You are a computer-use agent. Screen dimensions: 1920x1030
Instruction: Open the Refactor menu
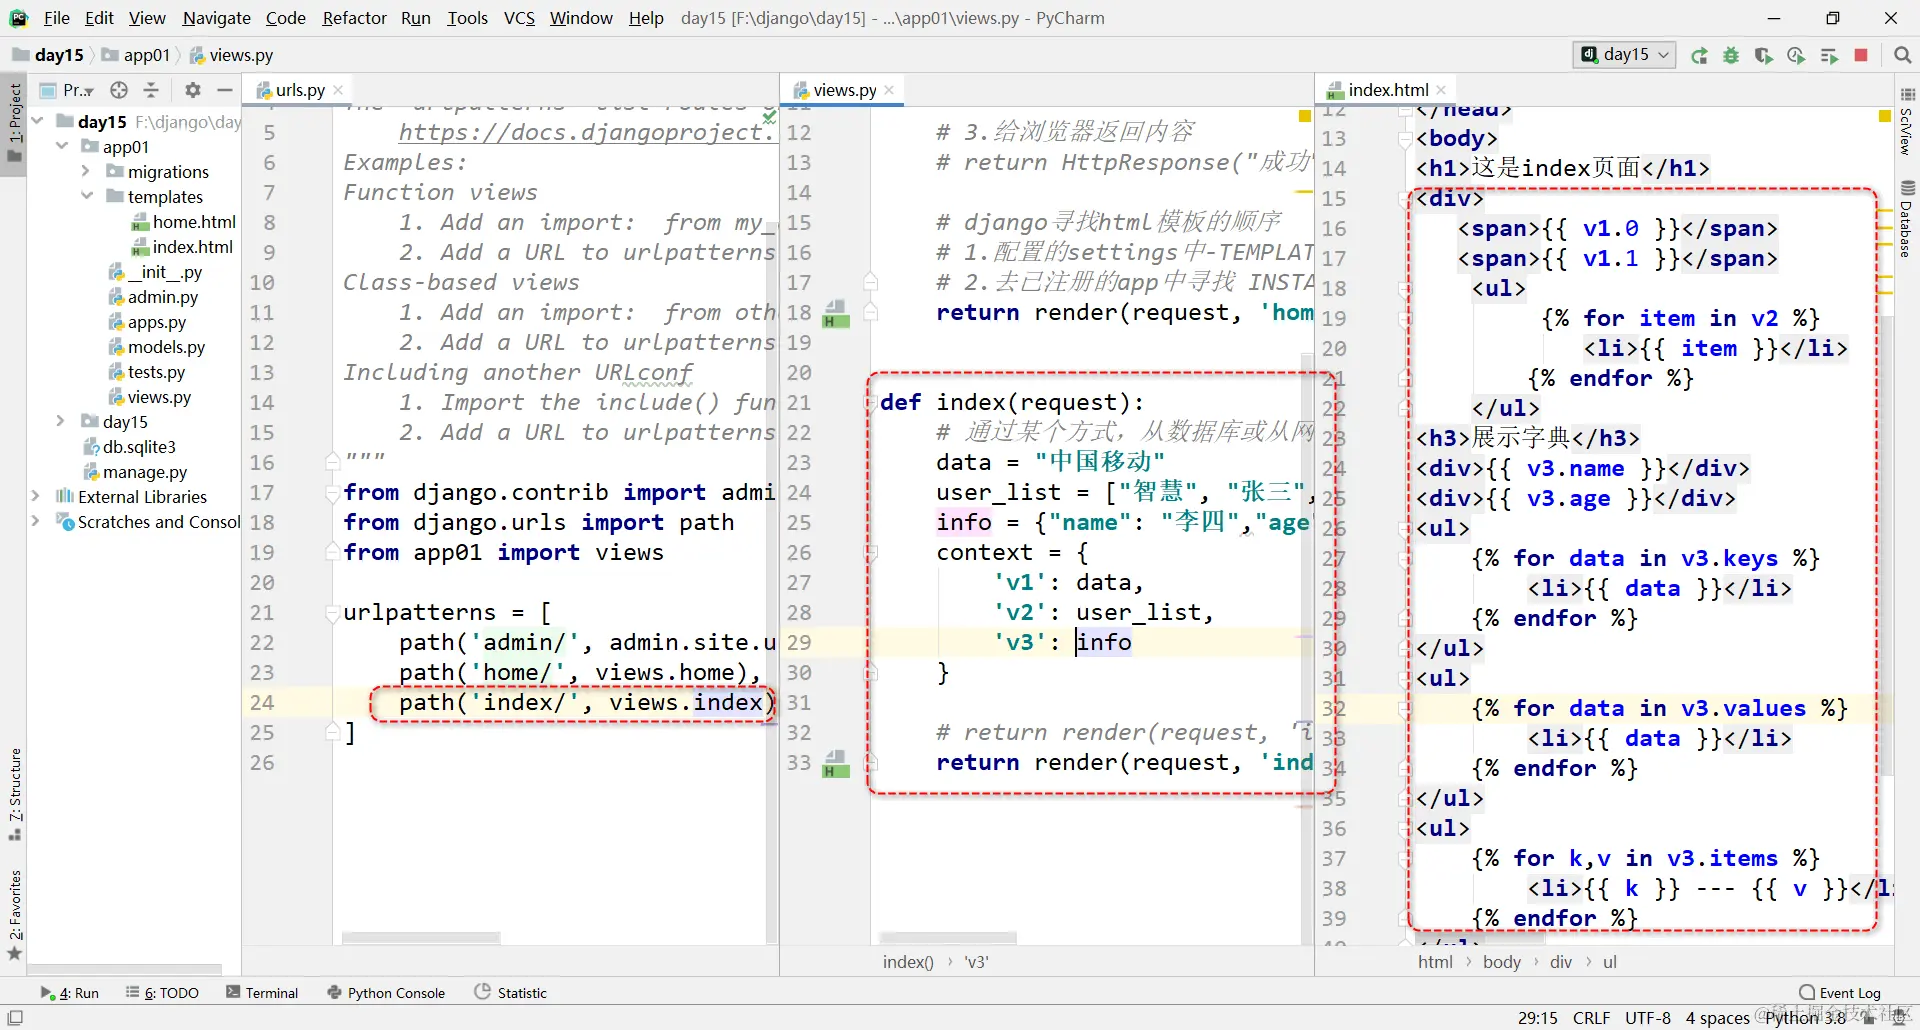click(354, 18)
